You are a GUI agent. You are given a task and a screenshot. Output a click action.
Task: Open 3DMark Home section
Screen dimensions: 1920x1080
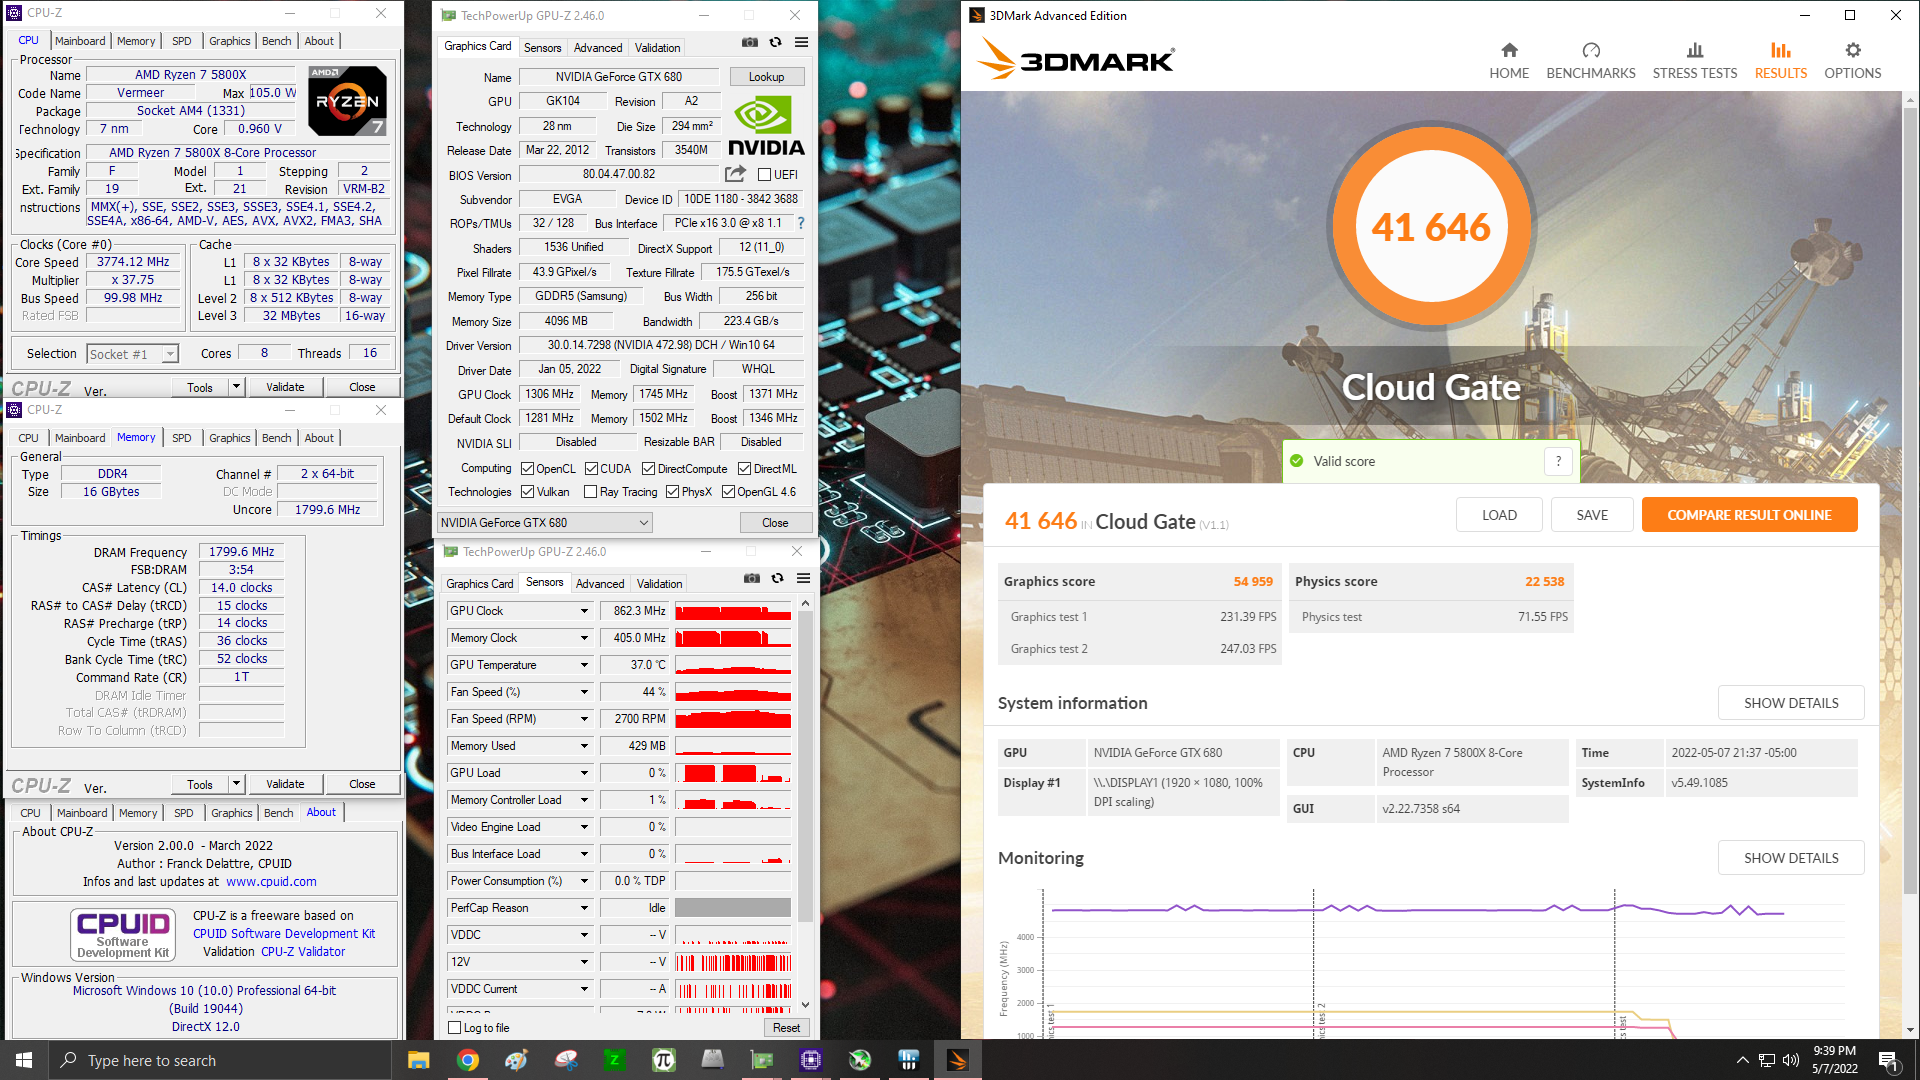1508,61
